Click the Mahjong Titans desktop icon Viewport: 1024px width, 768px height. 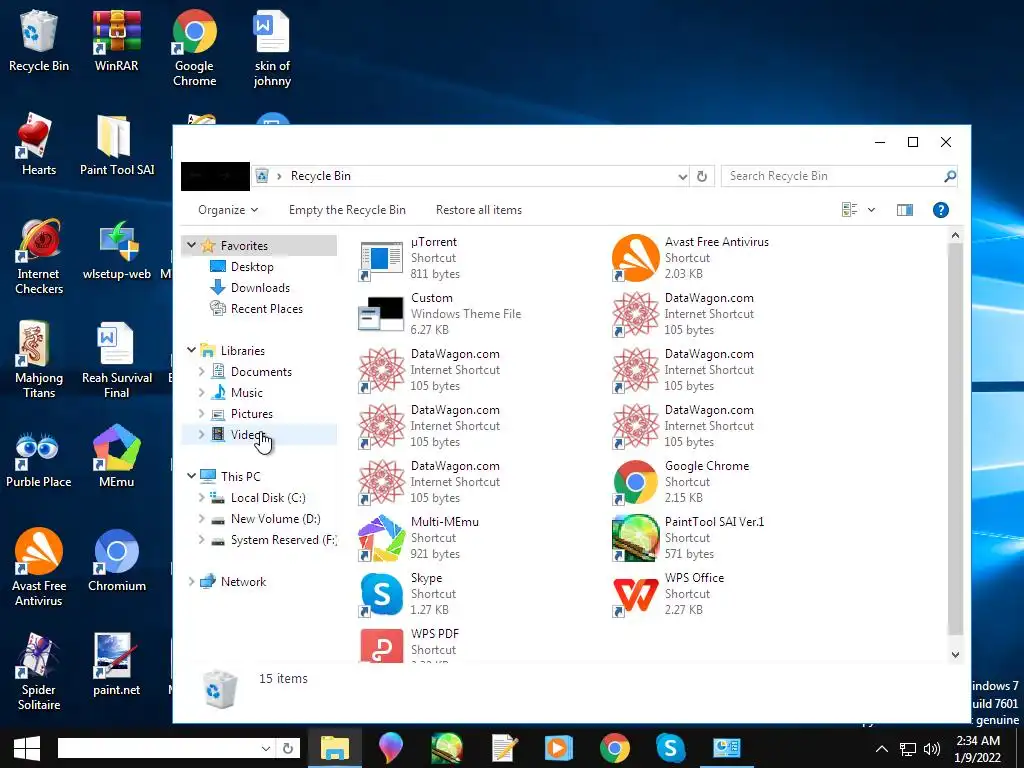point(39,360)
